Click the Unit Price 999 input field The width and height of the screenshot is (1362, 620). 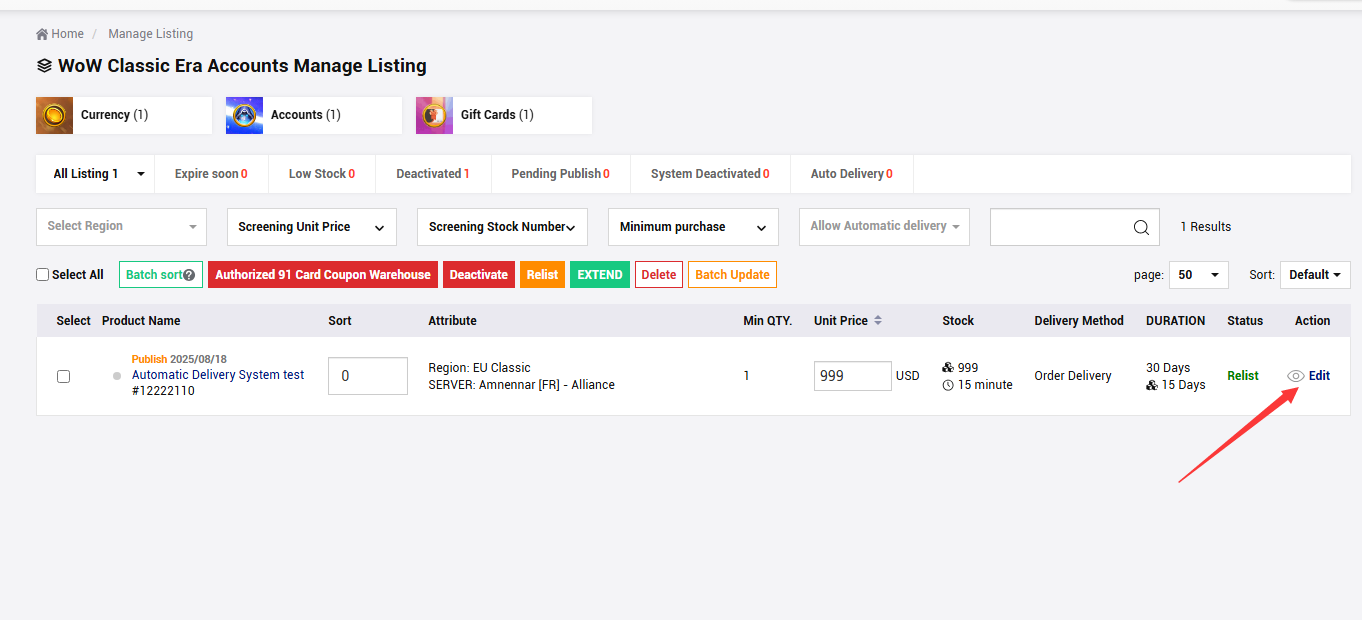pos(851,376)
